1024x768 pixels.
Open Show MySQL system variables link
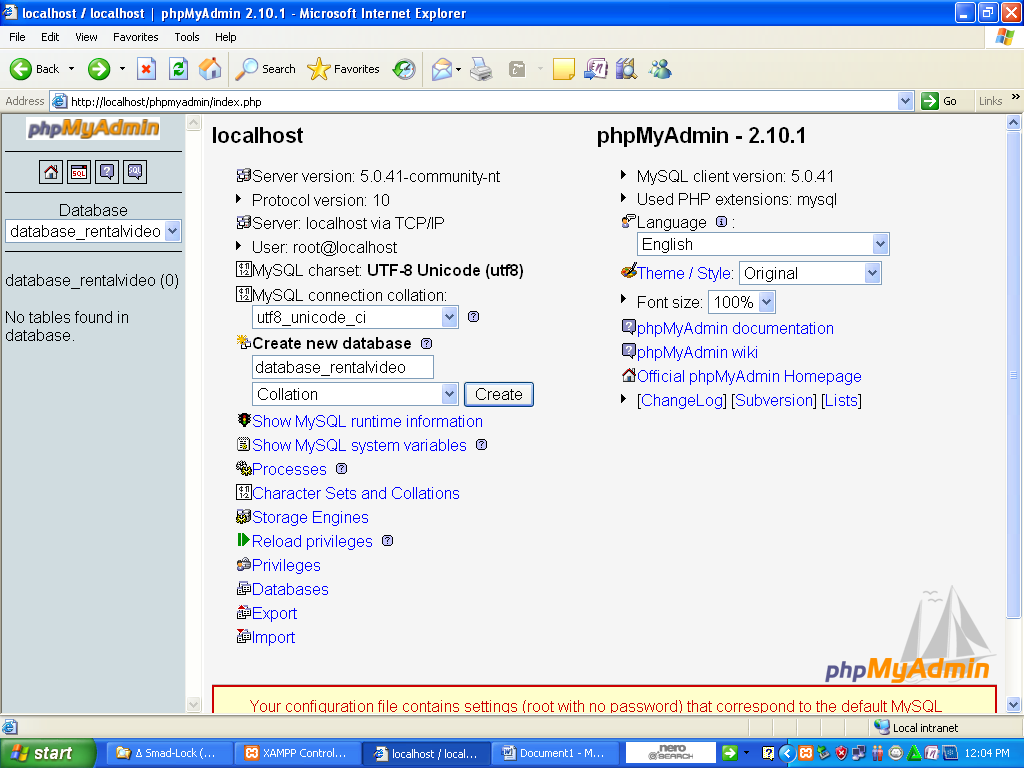[x=359, y=445]
